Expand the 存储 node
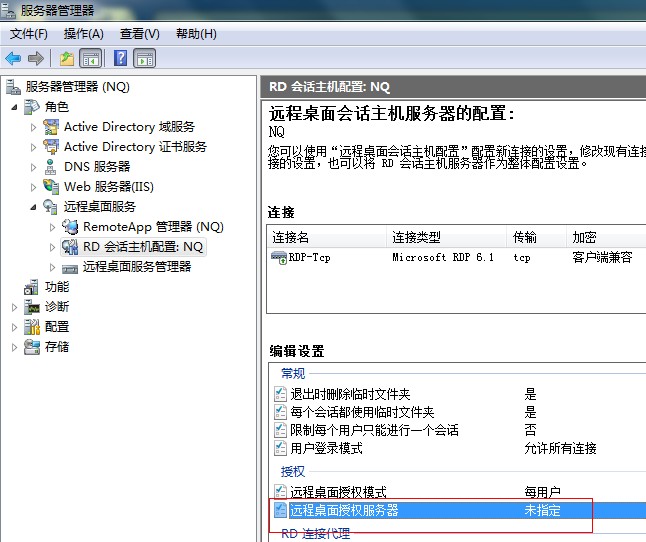The height and width of the screenshot is (542, 646). point(14,347)
